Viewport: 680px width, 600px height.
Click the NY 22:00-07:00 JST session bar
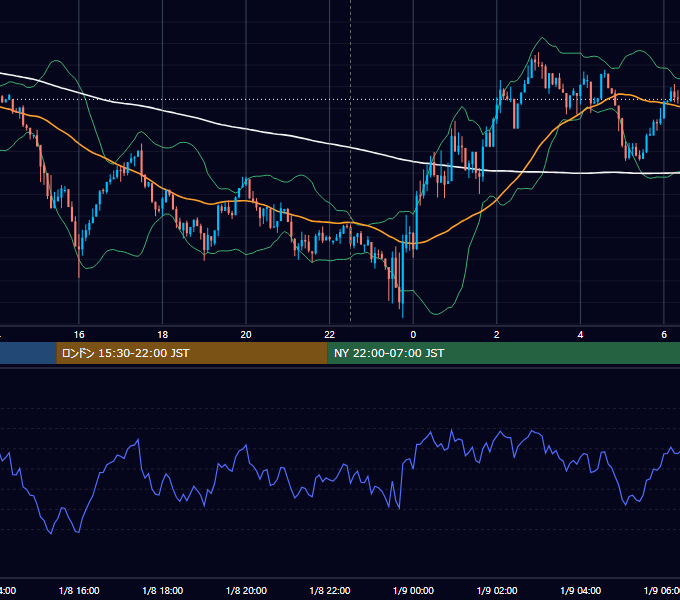pyautogui.click(x=503, y=353)
